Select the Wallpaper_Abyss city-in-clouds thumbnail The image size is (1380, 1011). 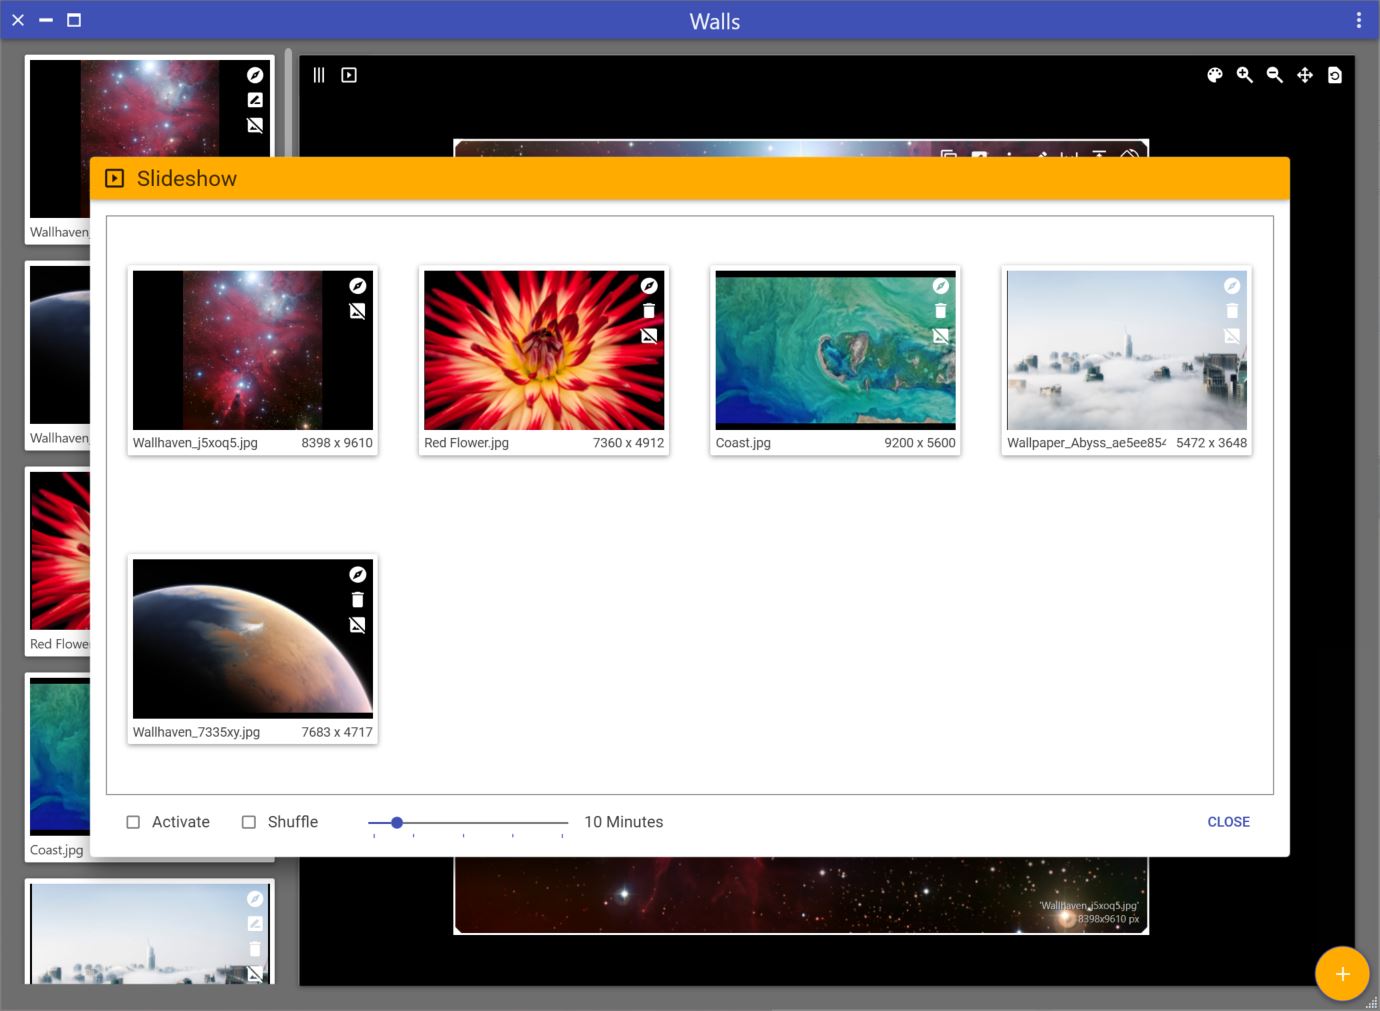pos(1127,350)
